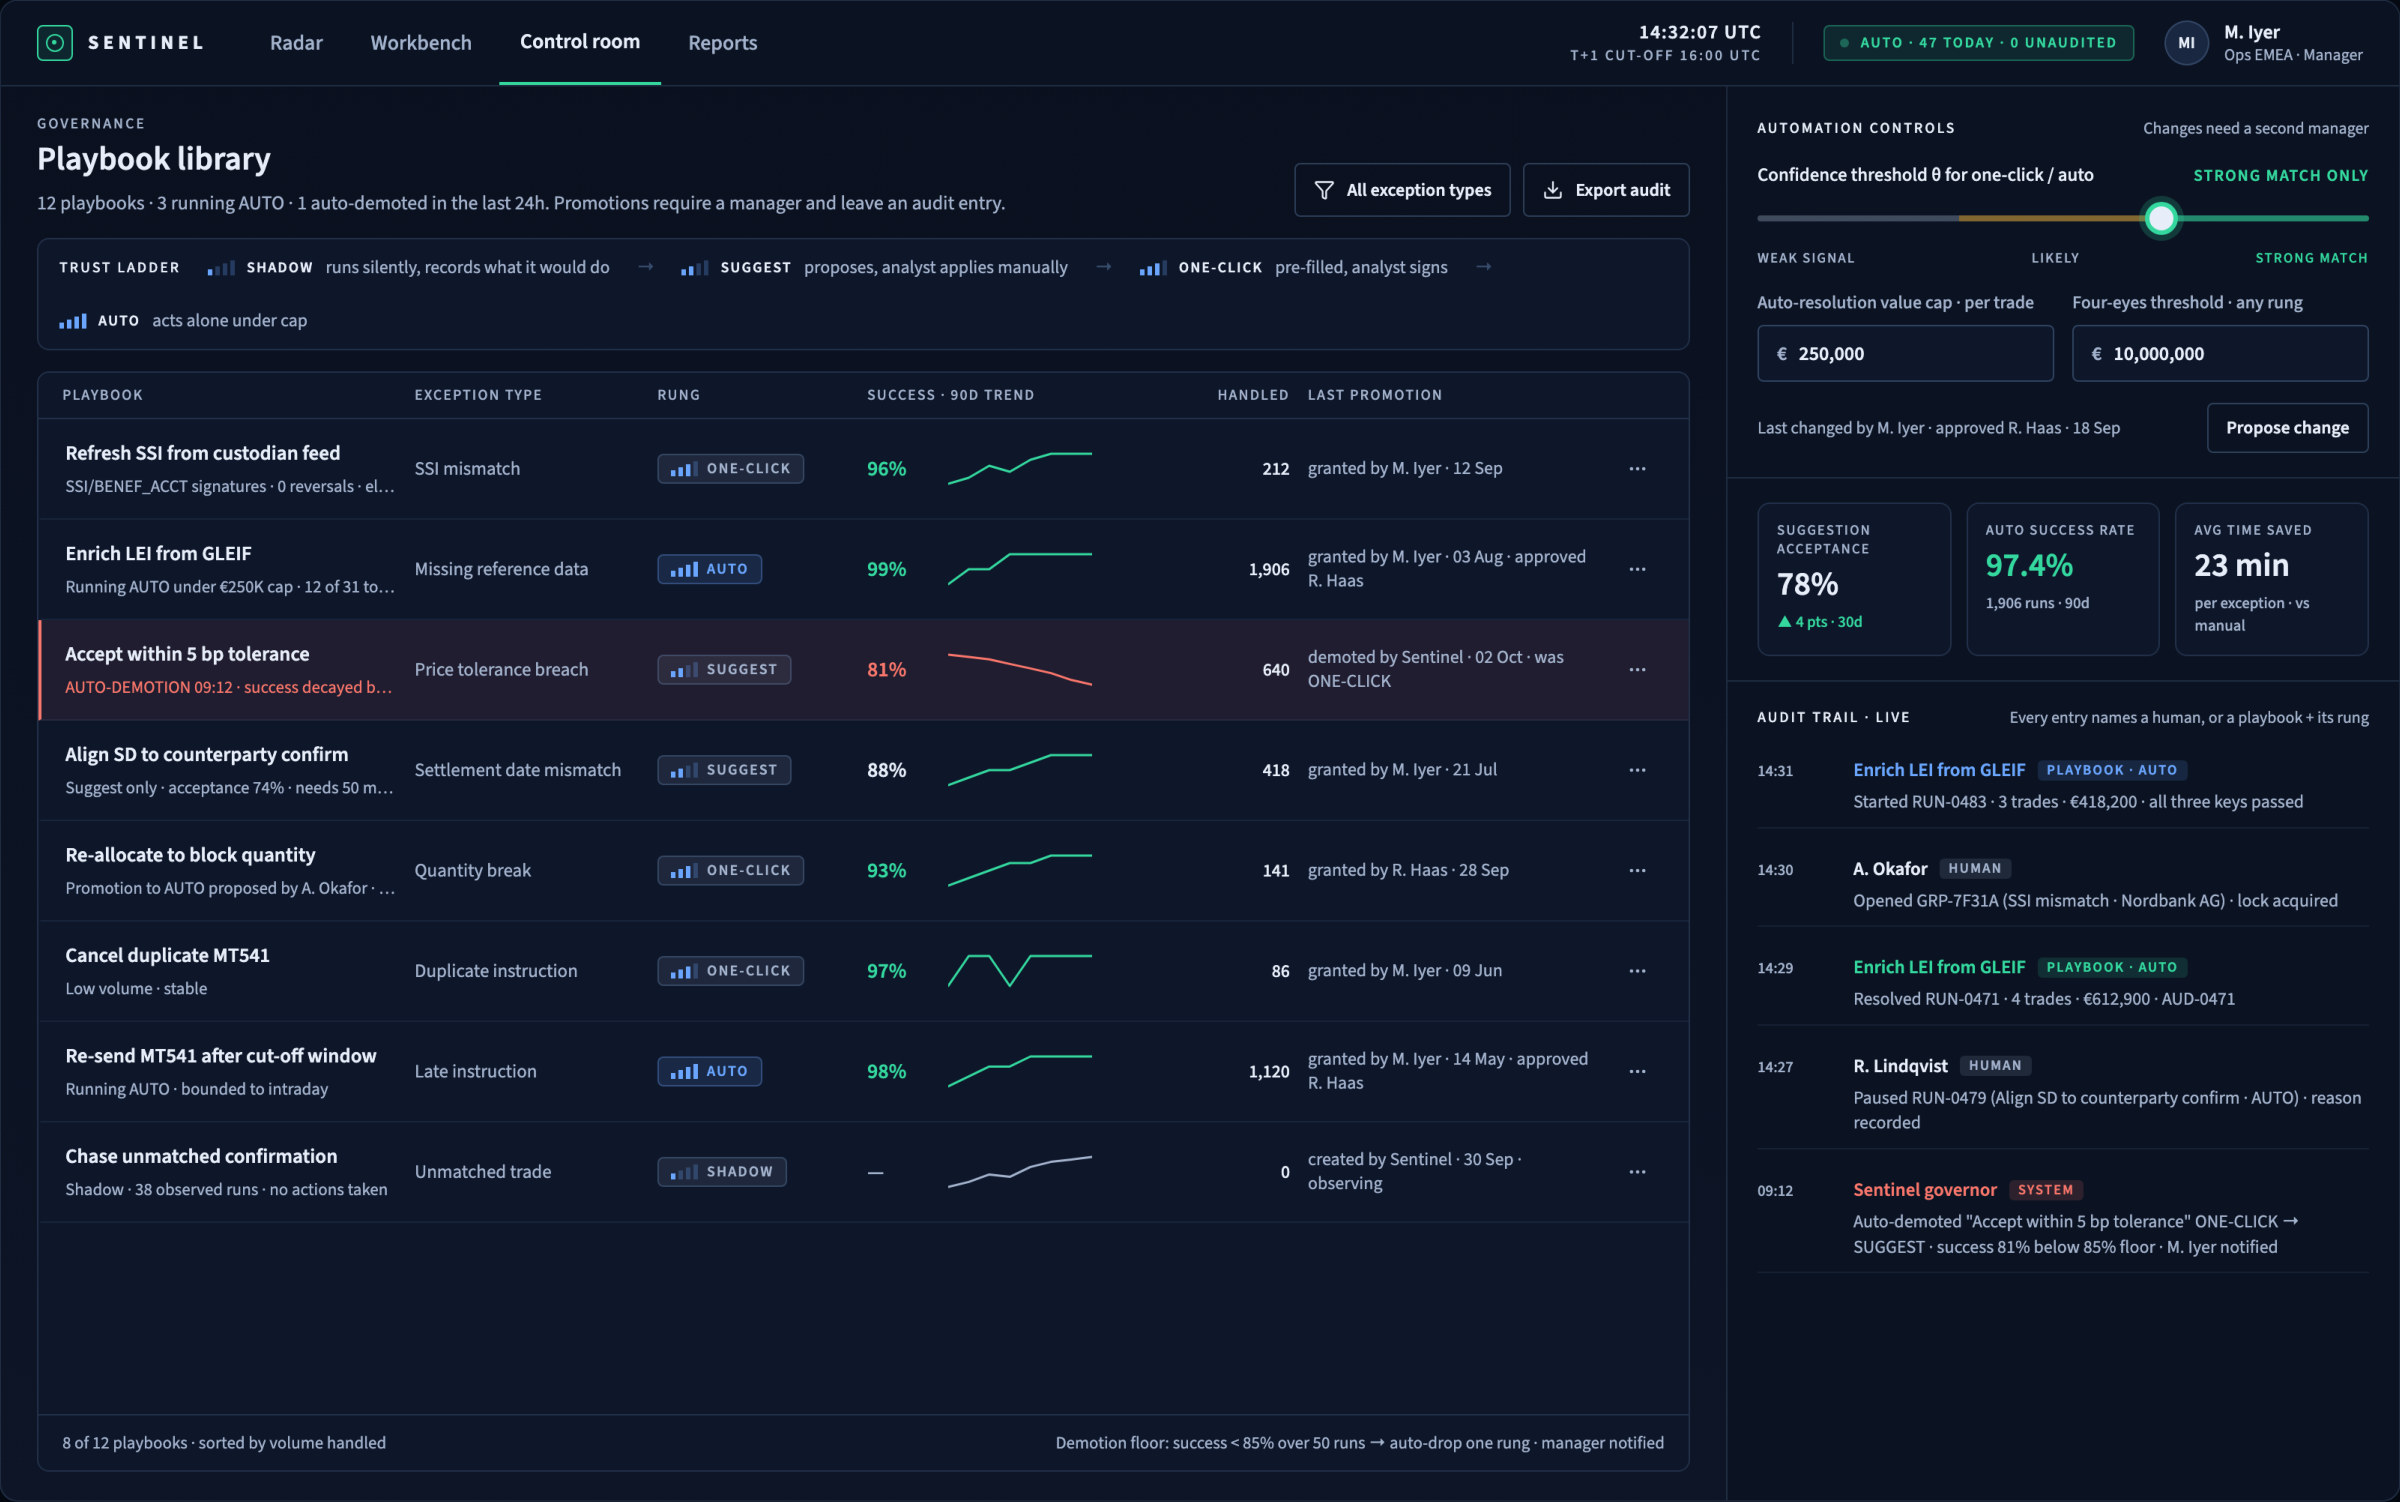Click the SYSTEM tag on Sentinel governor entry
Image resolution: width=2400 pixels, height=1502 pixels.
click(2045, 1190)
